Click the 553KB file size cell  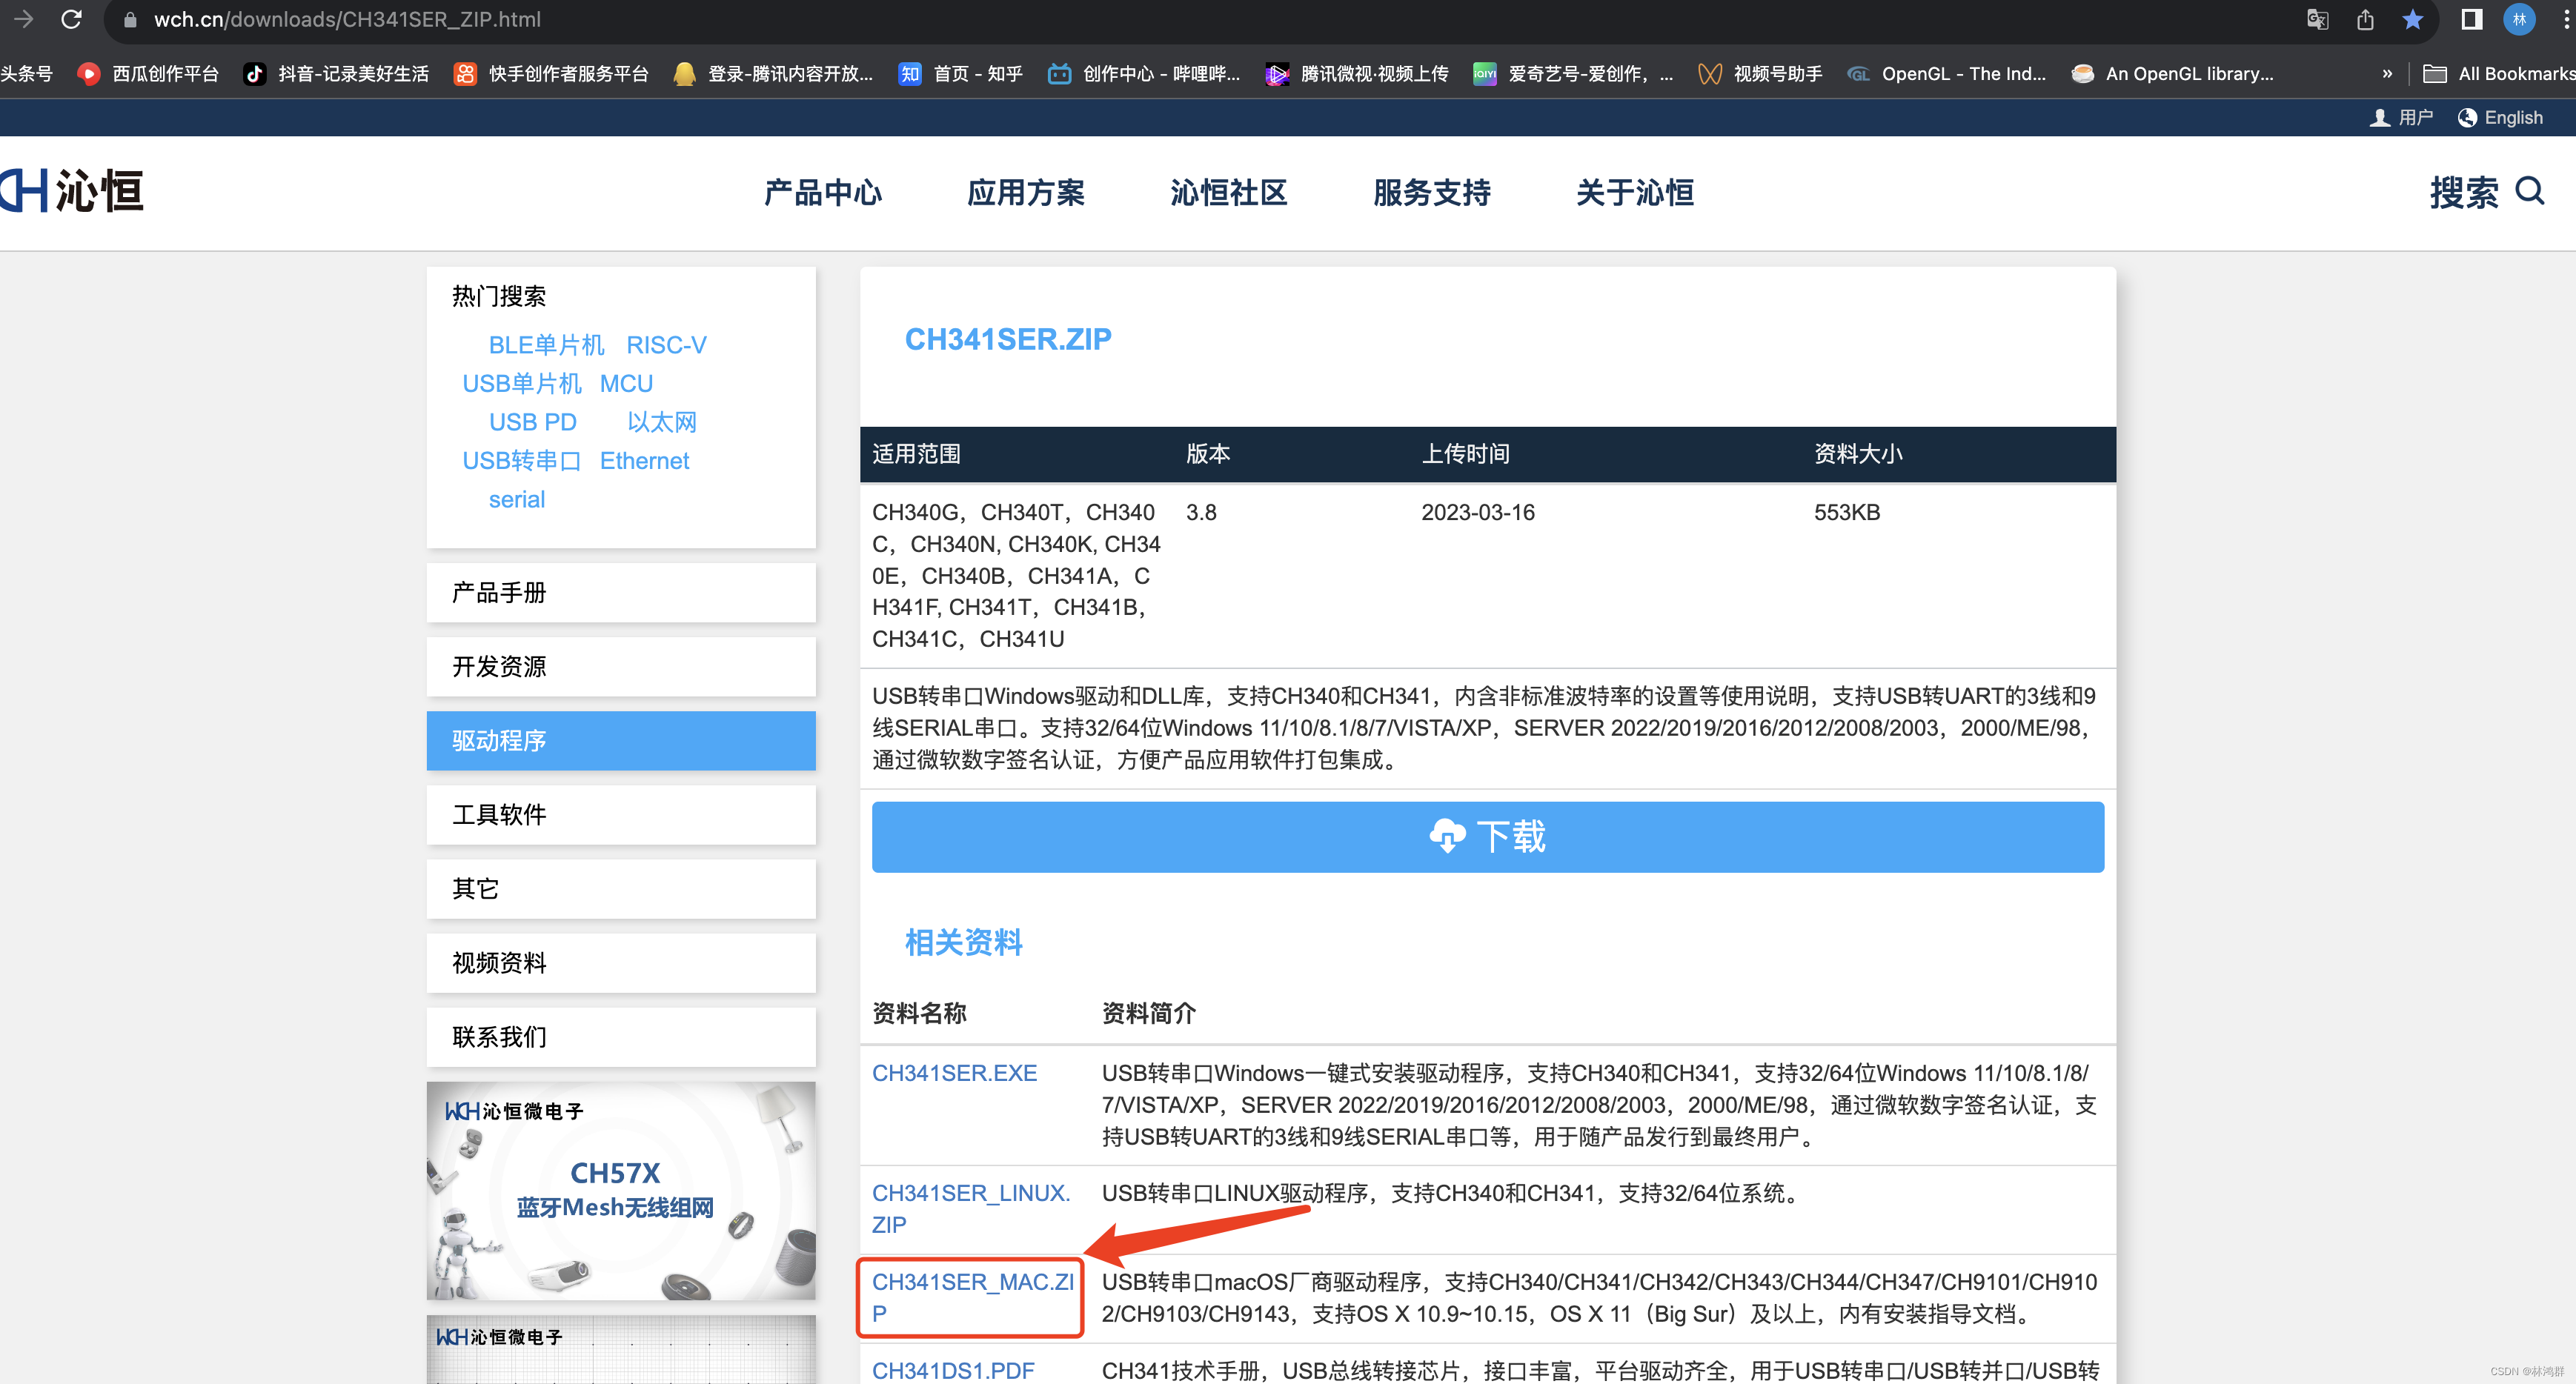pyautogui.click(x=1847, y=513)
